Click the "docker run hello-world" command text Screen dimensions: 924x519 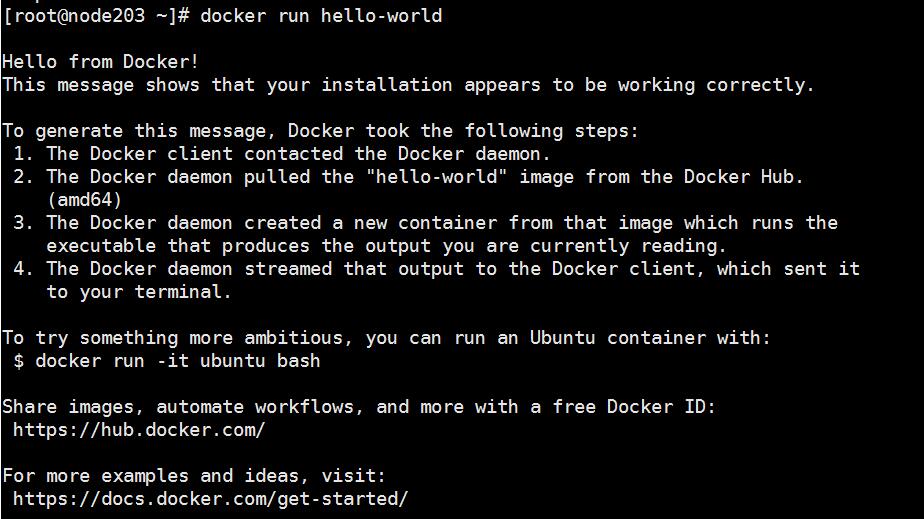click(321, 16)
